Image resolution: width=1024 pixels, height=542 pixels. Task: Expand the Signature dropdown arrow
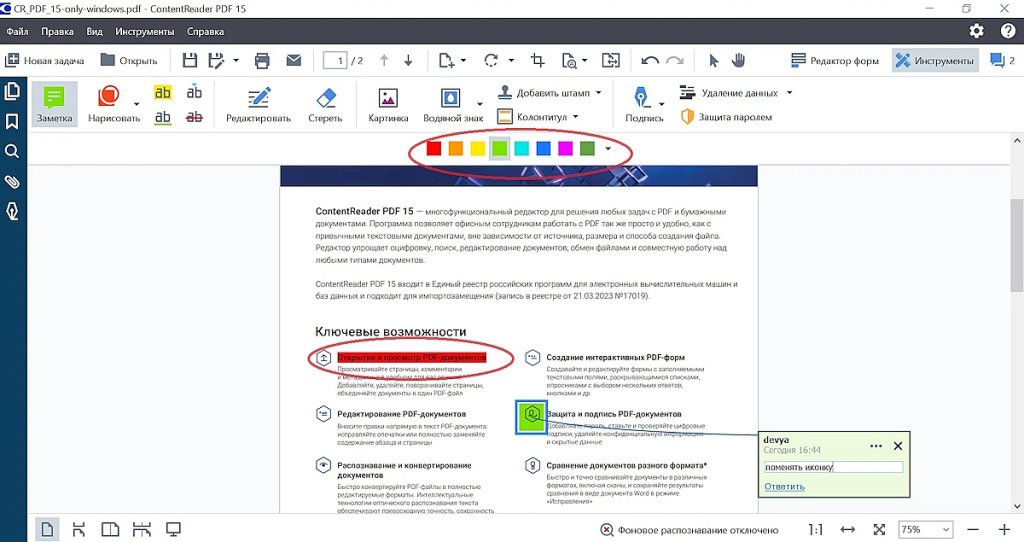pos(661,104)
